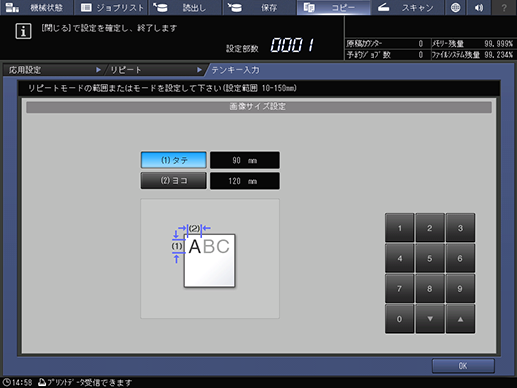Image resolution: width=517 pixels, height=388 pixels.
Task: Switch to the 読出し recall tab
Action: point(185,7)
